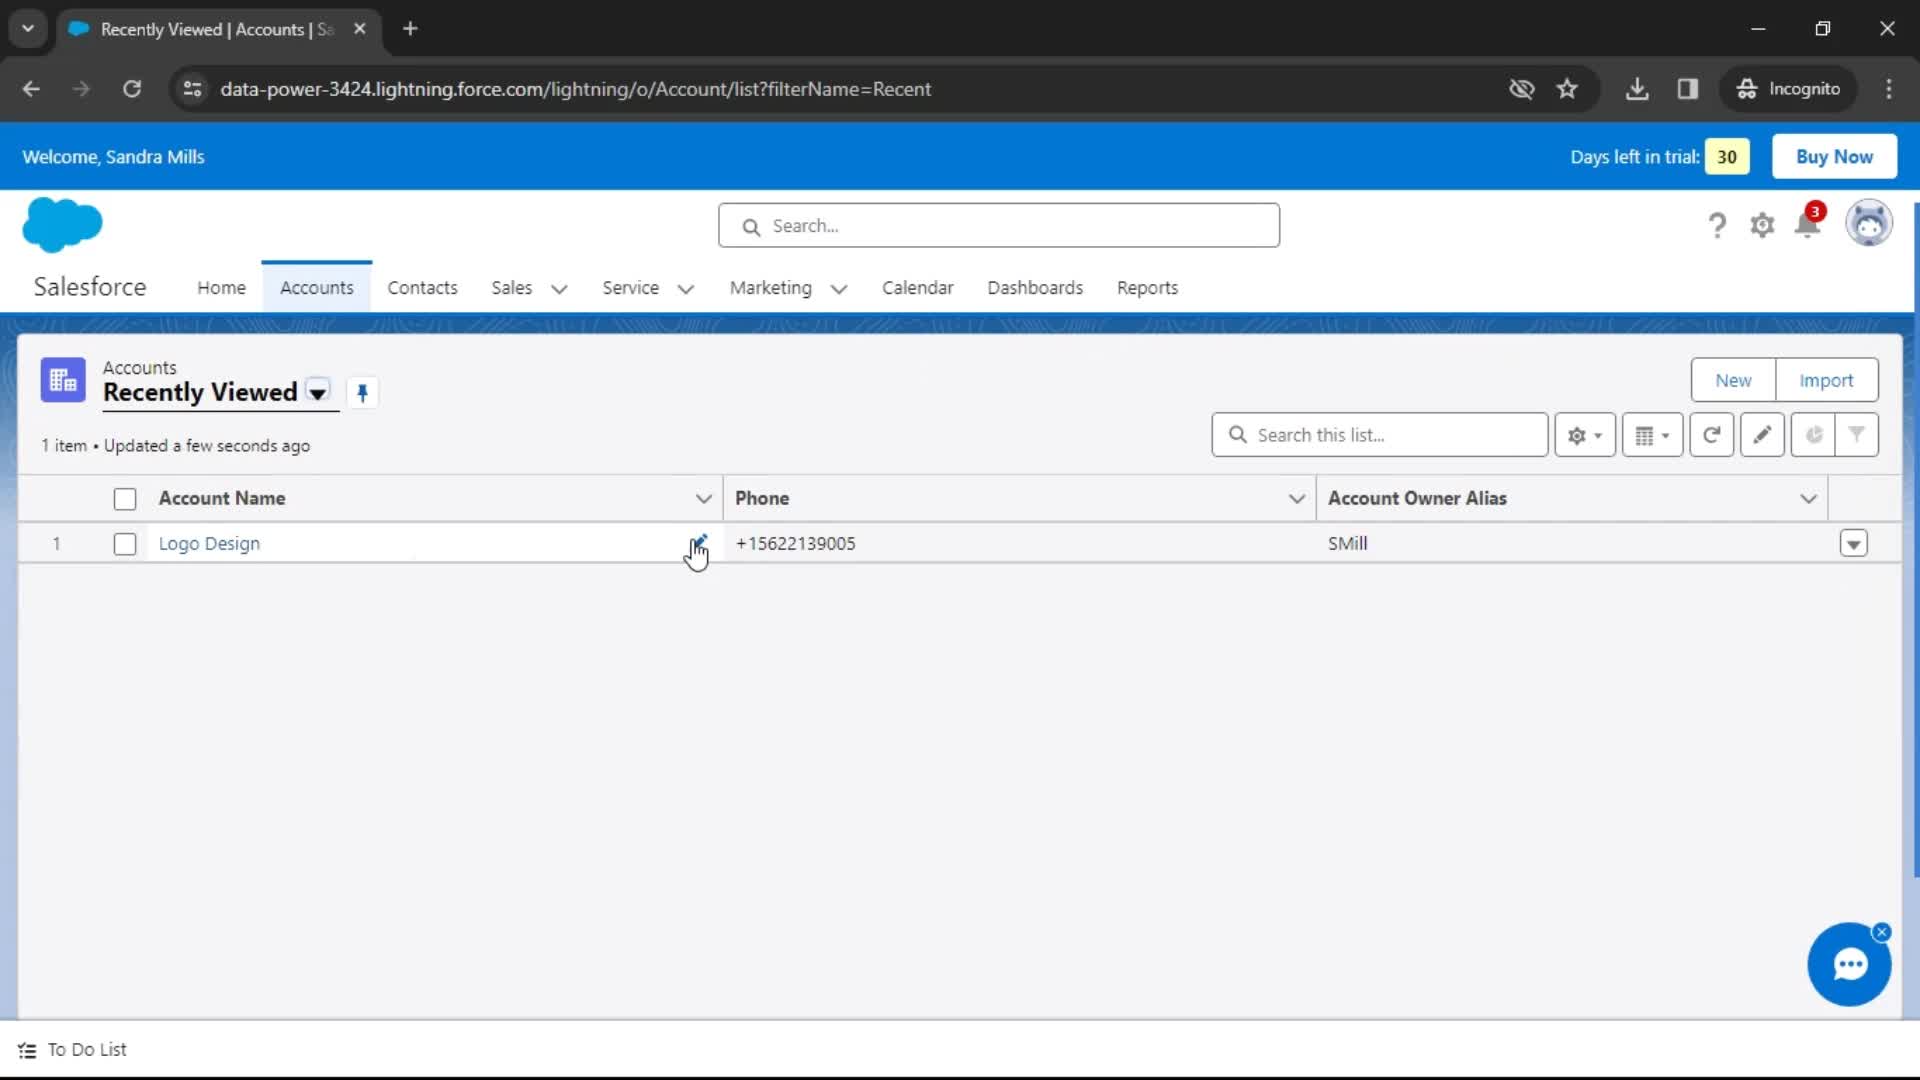
Task: Open the Contacts tab
Action: pos(422,288)
